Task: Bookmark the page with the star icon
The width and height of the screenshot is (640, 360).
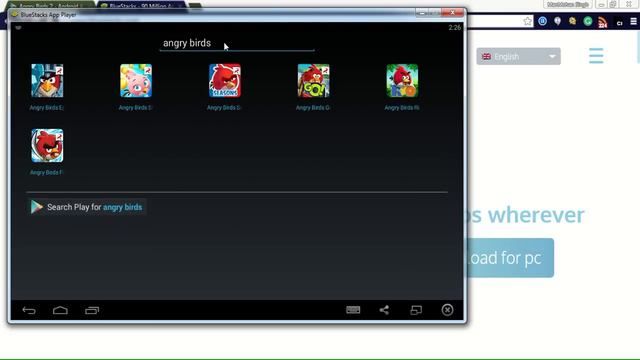Action: tap(527, 21)
